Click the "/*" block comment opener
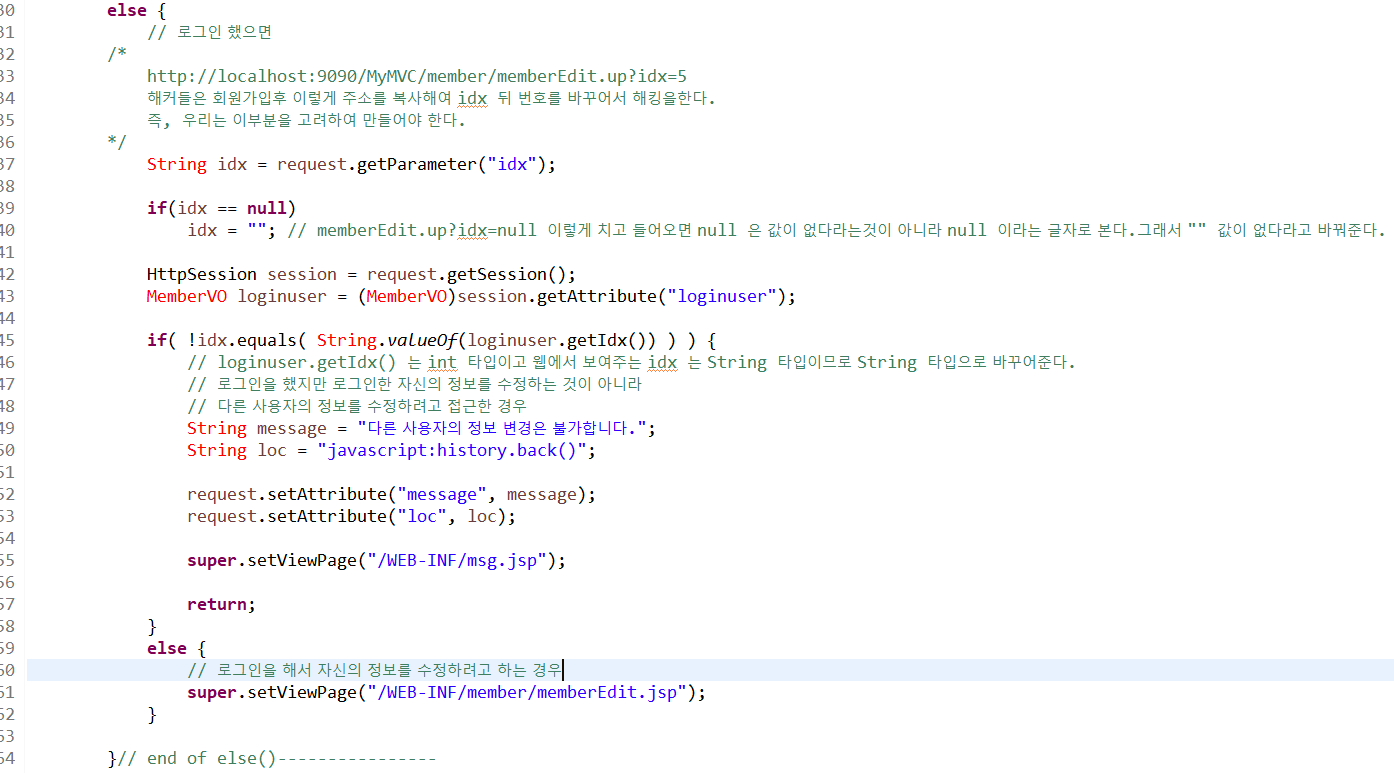1394x773 pixels. click(x=117, y=54)
